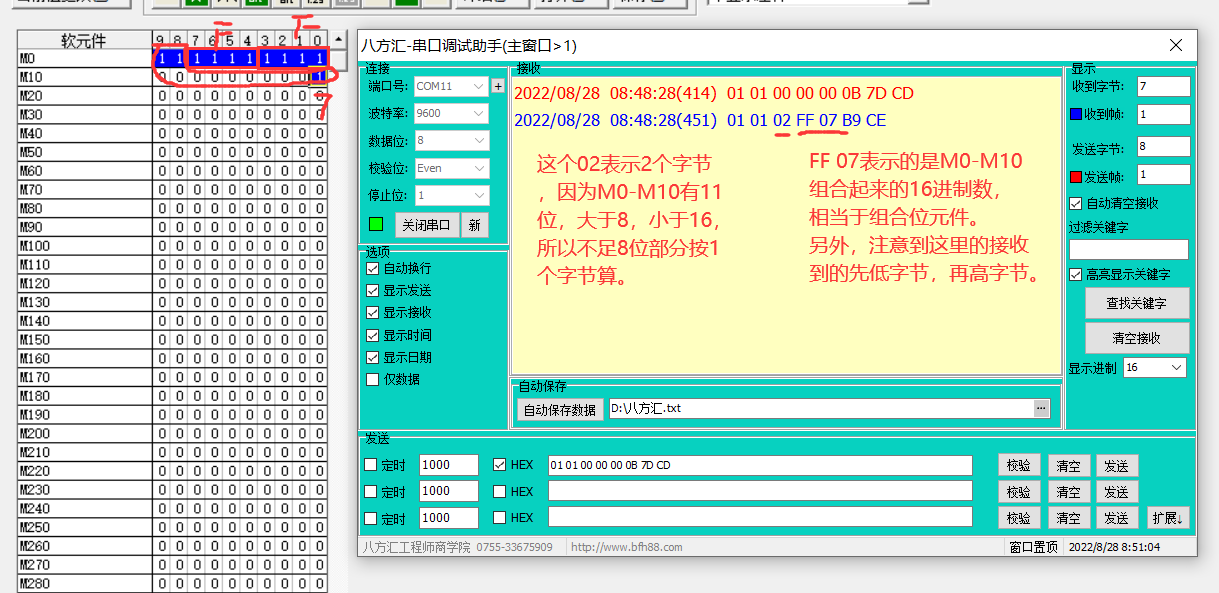The width and height of the screenshot is (1219, 593).
Task: Uncheck HEX for the first send row
Action: coord(500,465)
